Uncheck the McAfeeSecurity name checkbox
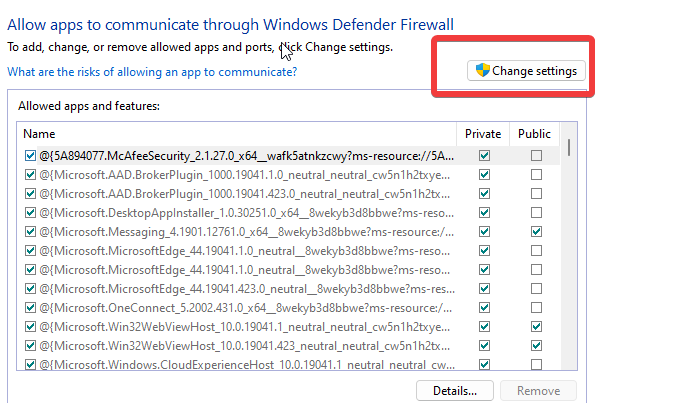Image resolution: width=688 pixels, height=403 pixels. coord(30,155)
